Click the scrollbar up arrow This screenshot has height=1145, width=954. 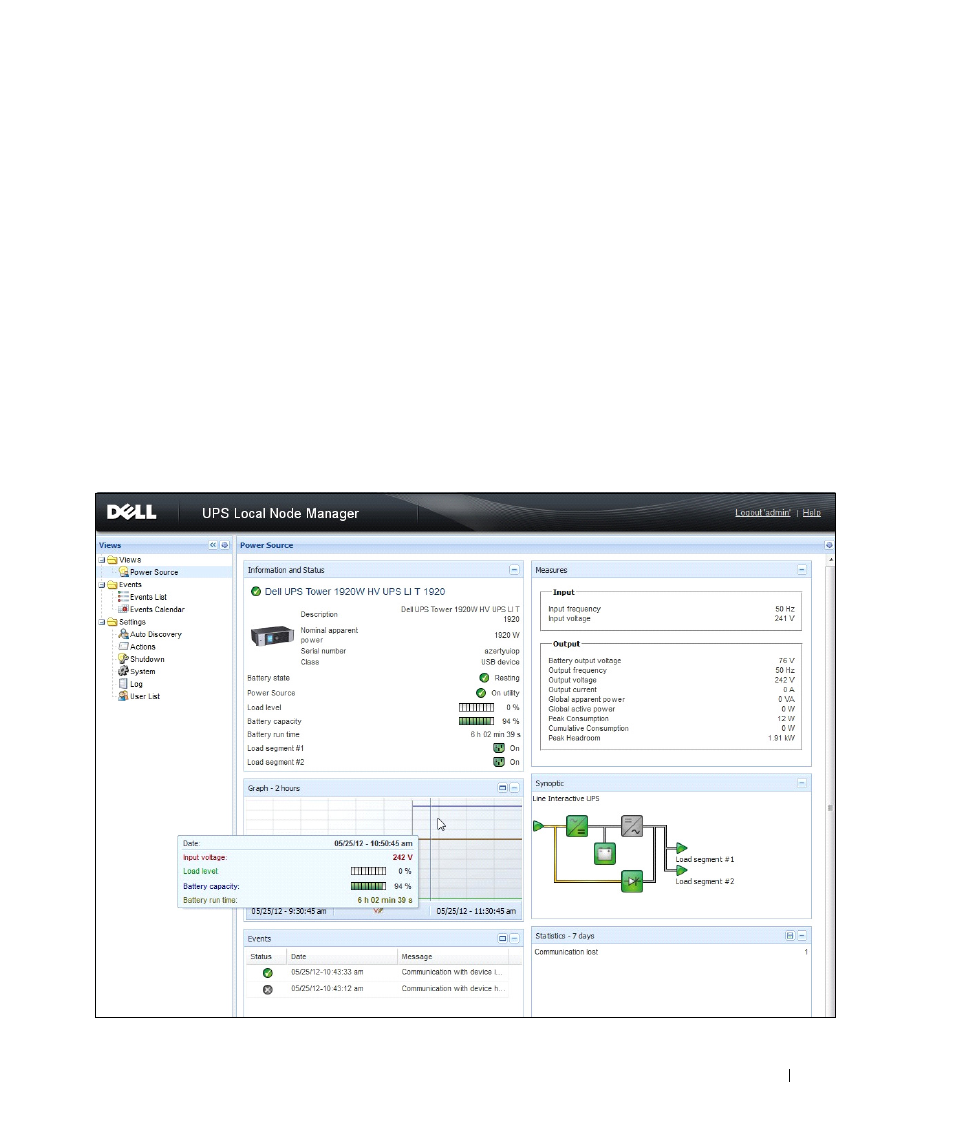[x=831, y=559]
